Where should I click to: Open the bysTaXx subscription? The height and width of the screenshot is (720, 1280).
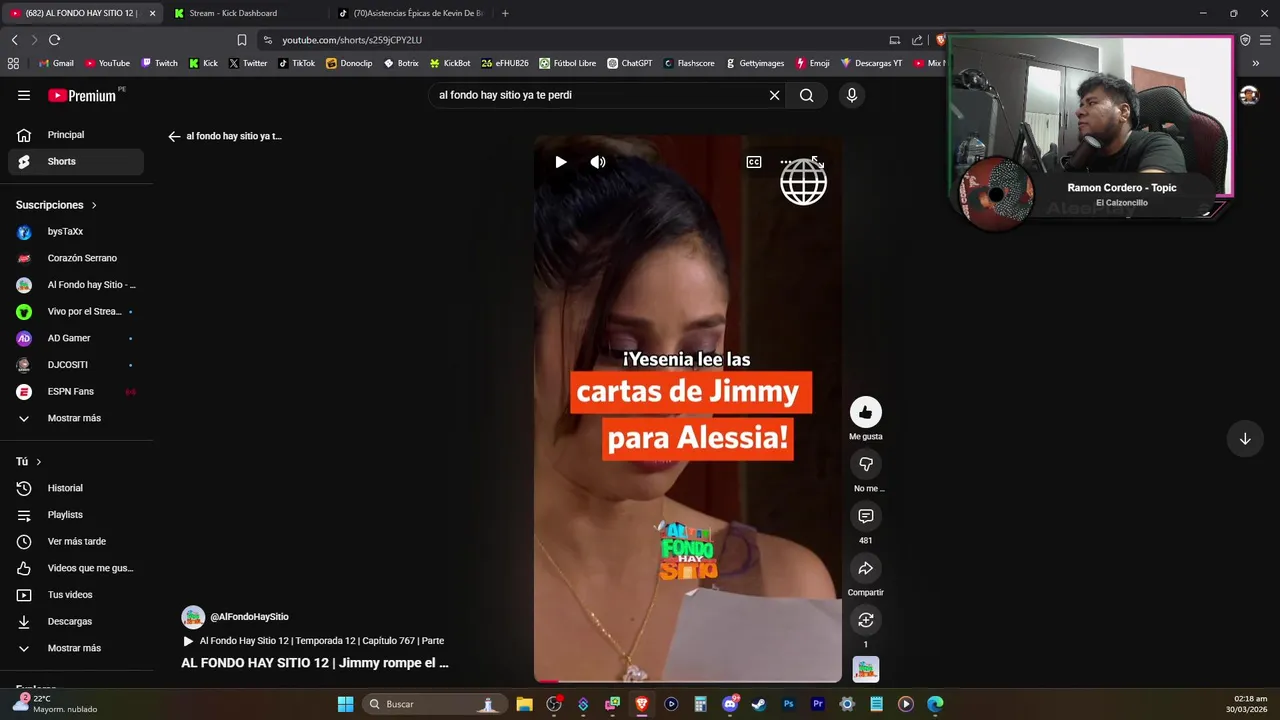(76, 231)
